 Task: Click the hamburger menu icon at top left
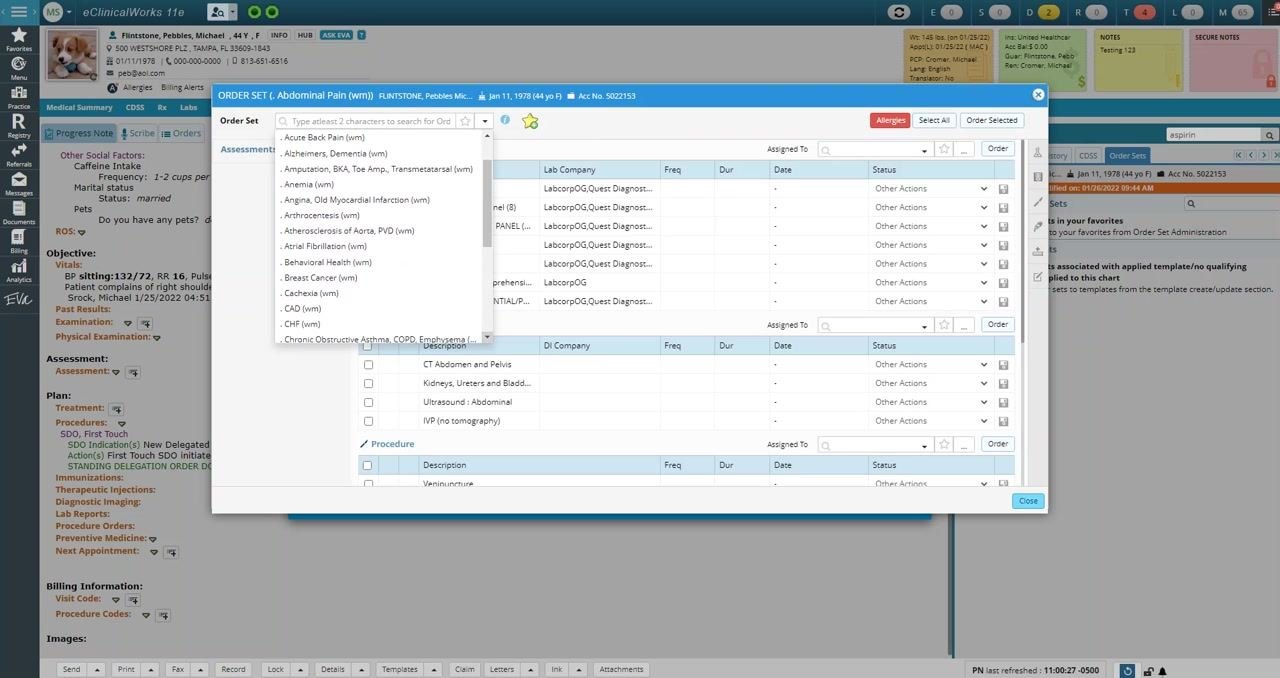19,12
